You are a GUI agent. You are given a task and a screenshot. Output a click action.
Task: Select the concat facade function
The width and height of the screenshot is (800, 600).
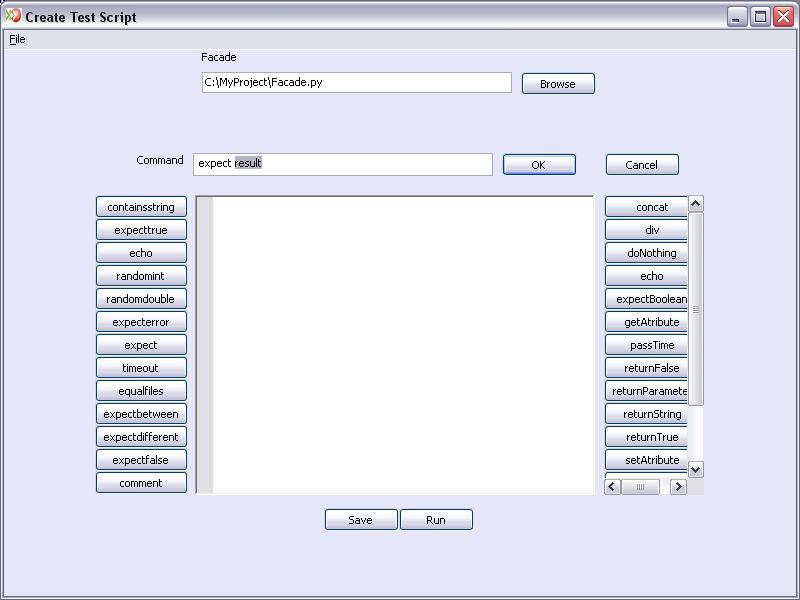(645, 206)
